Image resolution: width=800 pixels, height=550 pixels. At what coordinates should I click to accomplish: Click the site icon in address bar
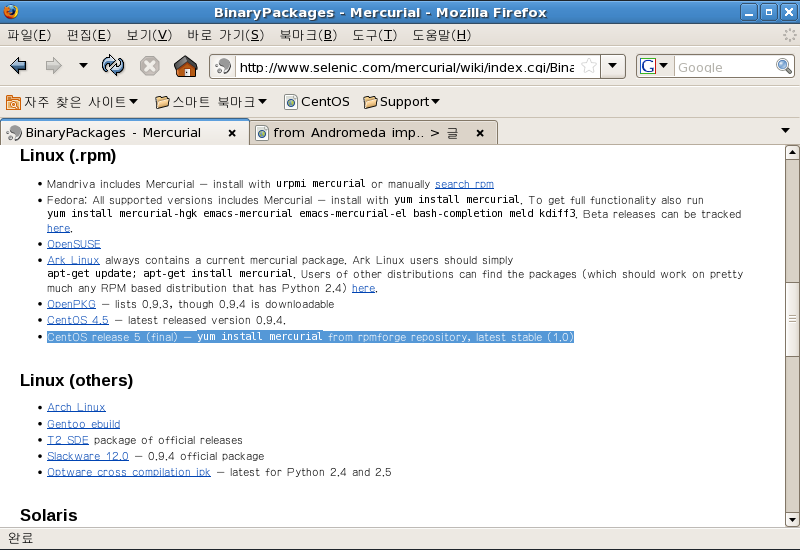click(223, 66)
